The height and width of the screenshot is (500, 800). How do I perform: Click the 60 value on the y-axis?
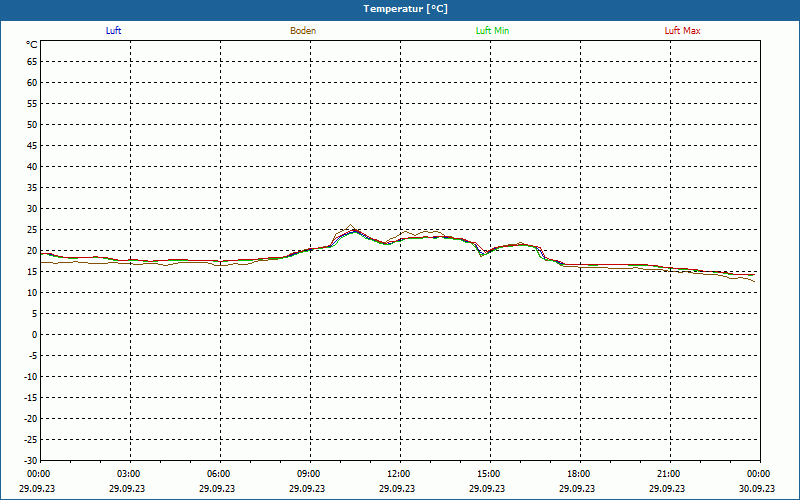click(x=32, y=83)
